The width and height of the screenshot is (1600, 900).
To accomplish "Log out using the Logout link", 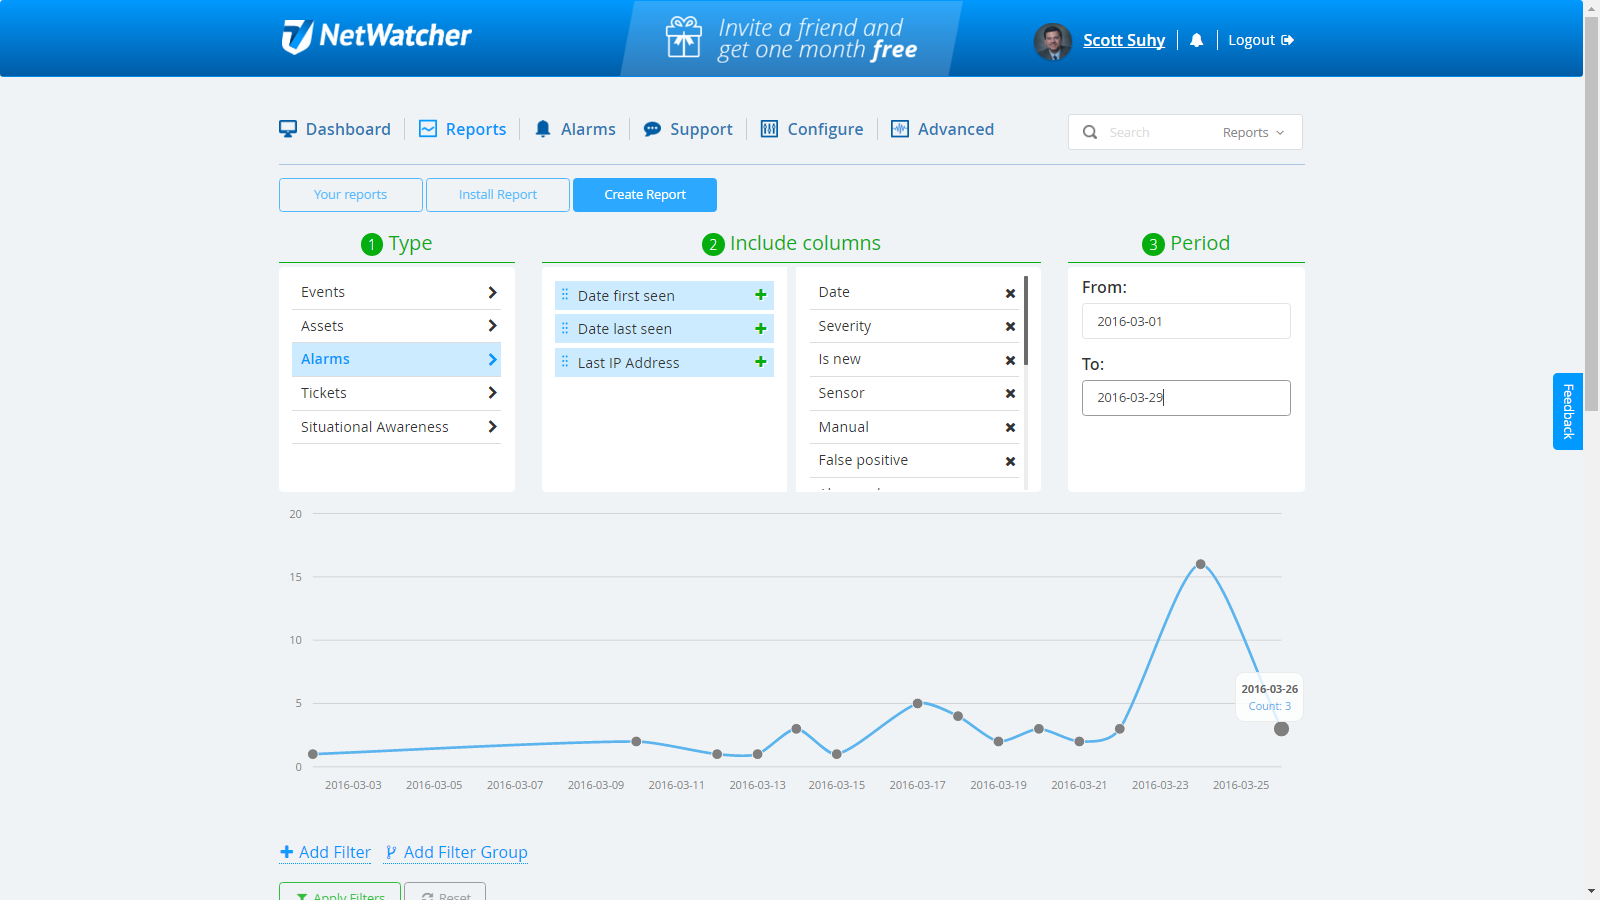I will (x=1260, y=40).
